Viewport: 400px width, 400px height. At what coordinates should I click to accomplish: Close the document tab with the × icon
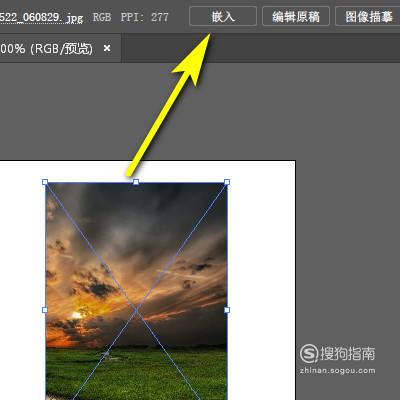[107, 49]
